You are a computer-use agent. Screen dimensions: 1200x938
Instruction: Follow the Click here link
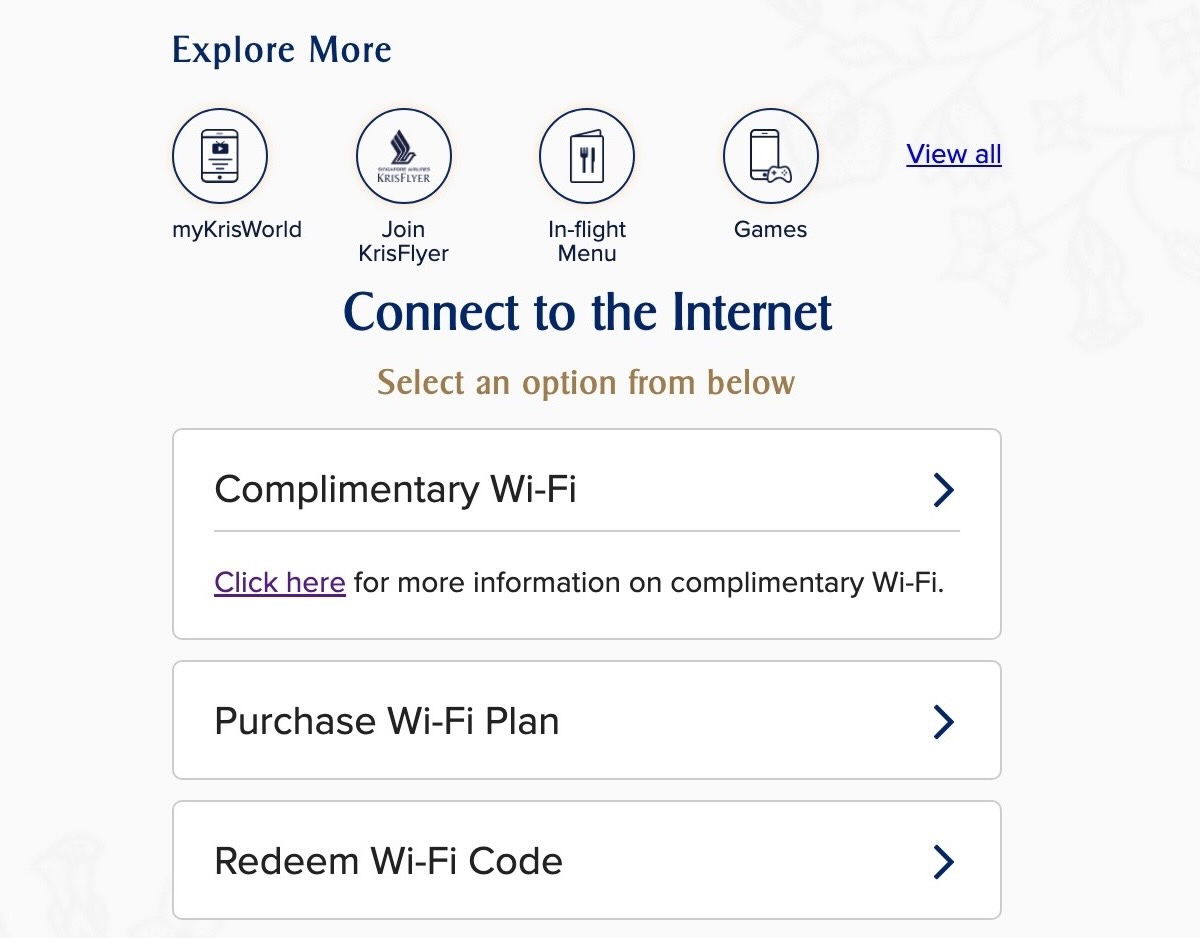pyautogui.click(x=280, y=582)
